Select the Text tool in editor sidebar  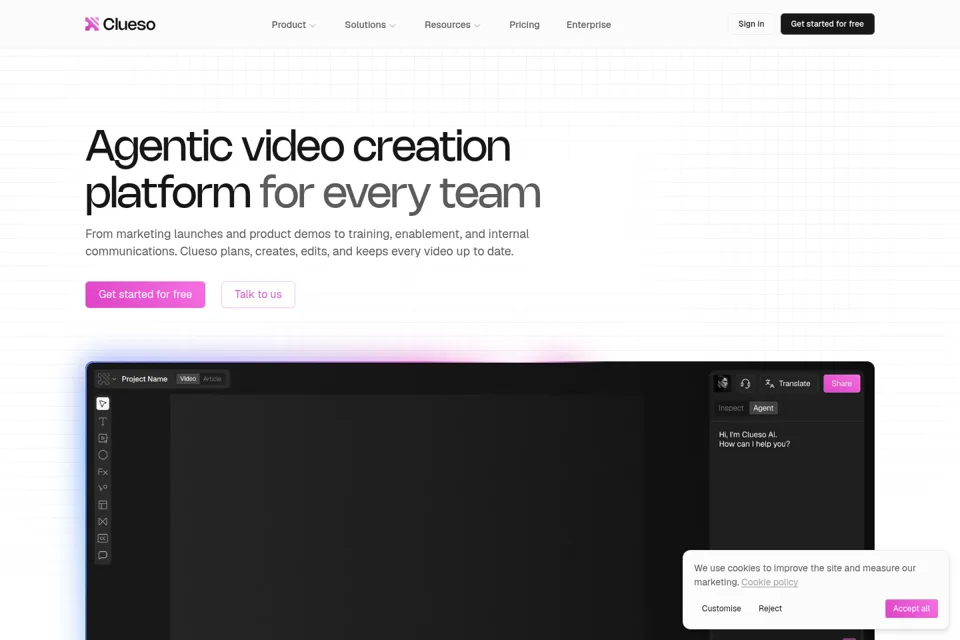click(103, 421)
